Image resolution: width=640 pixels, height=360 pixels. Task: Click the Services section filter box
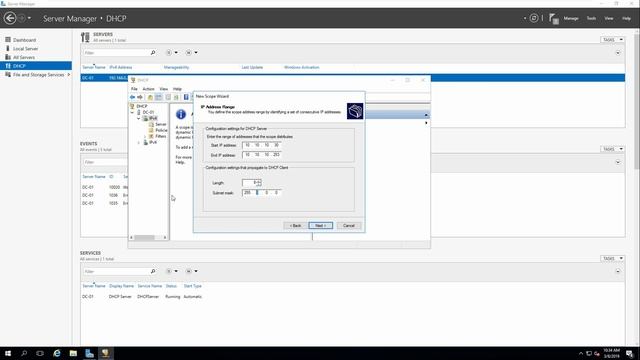[x=116, y=271]
